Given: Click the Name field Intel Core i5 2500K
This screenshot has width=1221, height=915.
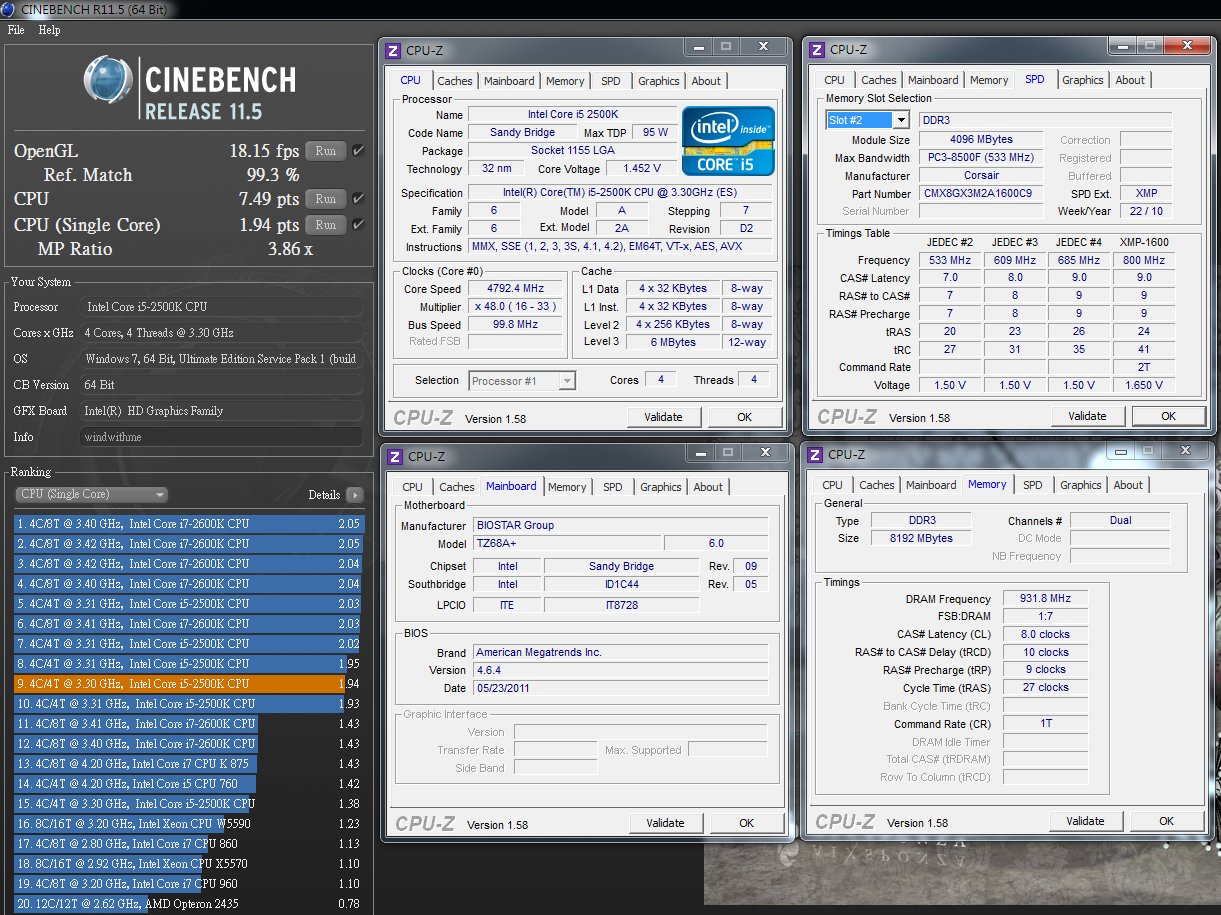Looking at the screenshot, I should pos(572,115).
